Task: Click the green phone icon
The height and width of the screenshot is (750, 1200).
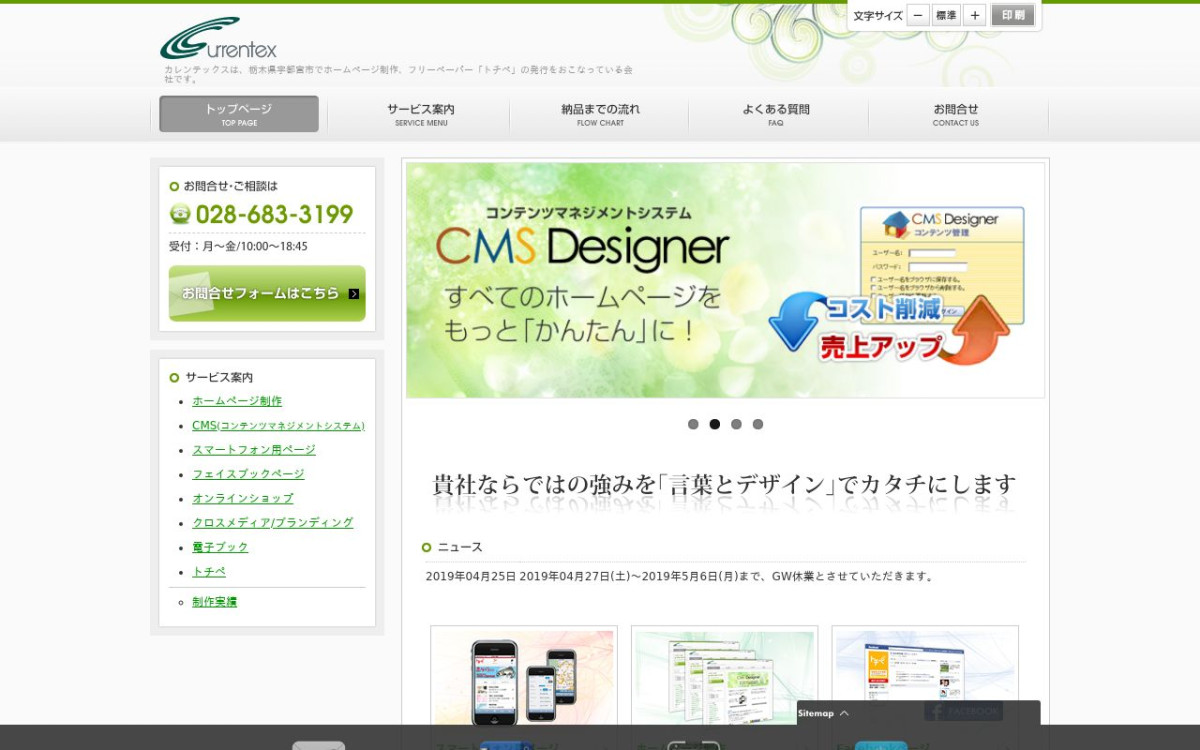Action: 180,214
